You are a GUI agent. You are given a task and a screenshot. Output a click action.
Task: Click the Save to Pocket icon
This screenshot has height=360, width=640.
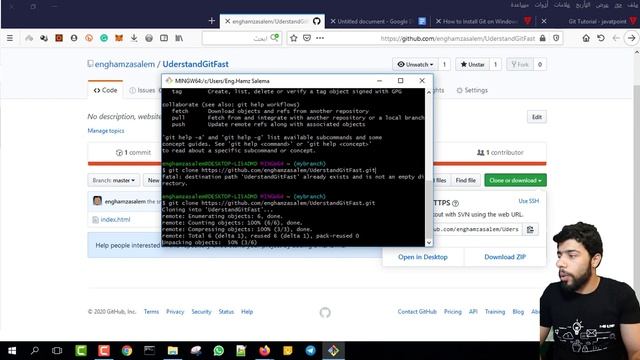[x=307, y=38]
